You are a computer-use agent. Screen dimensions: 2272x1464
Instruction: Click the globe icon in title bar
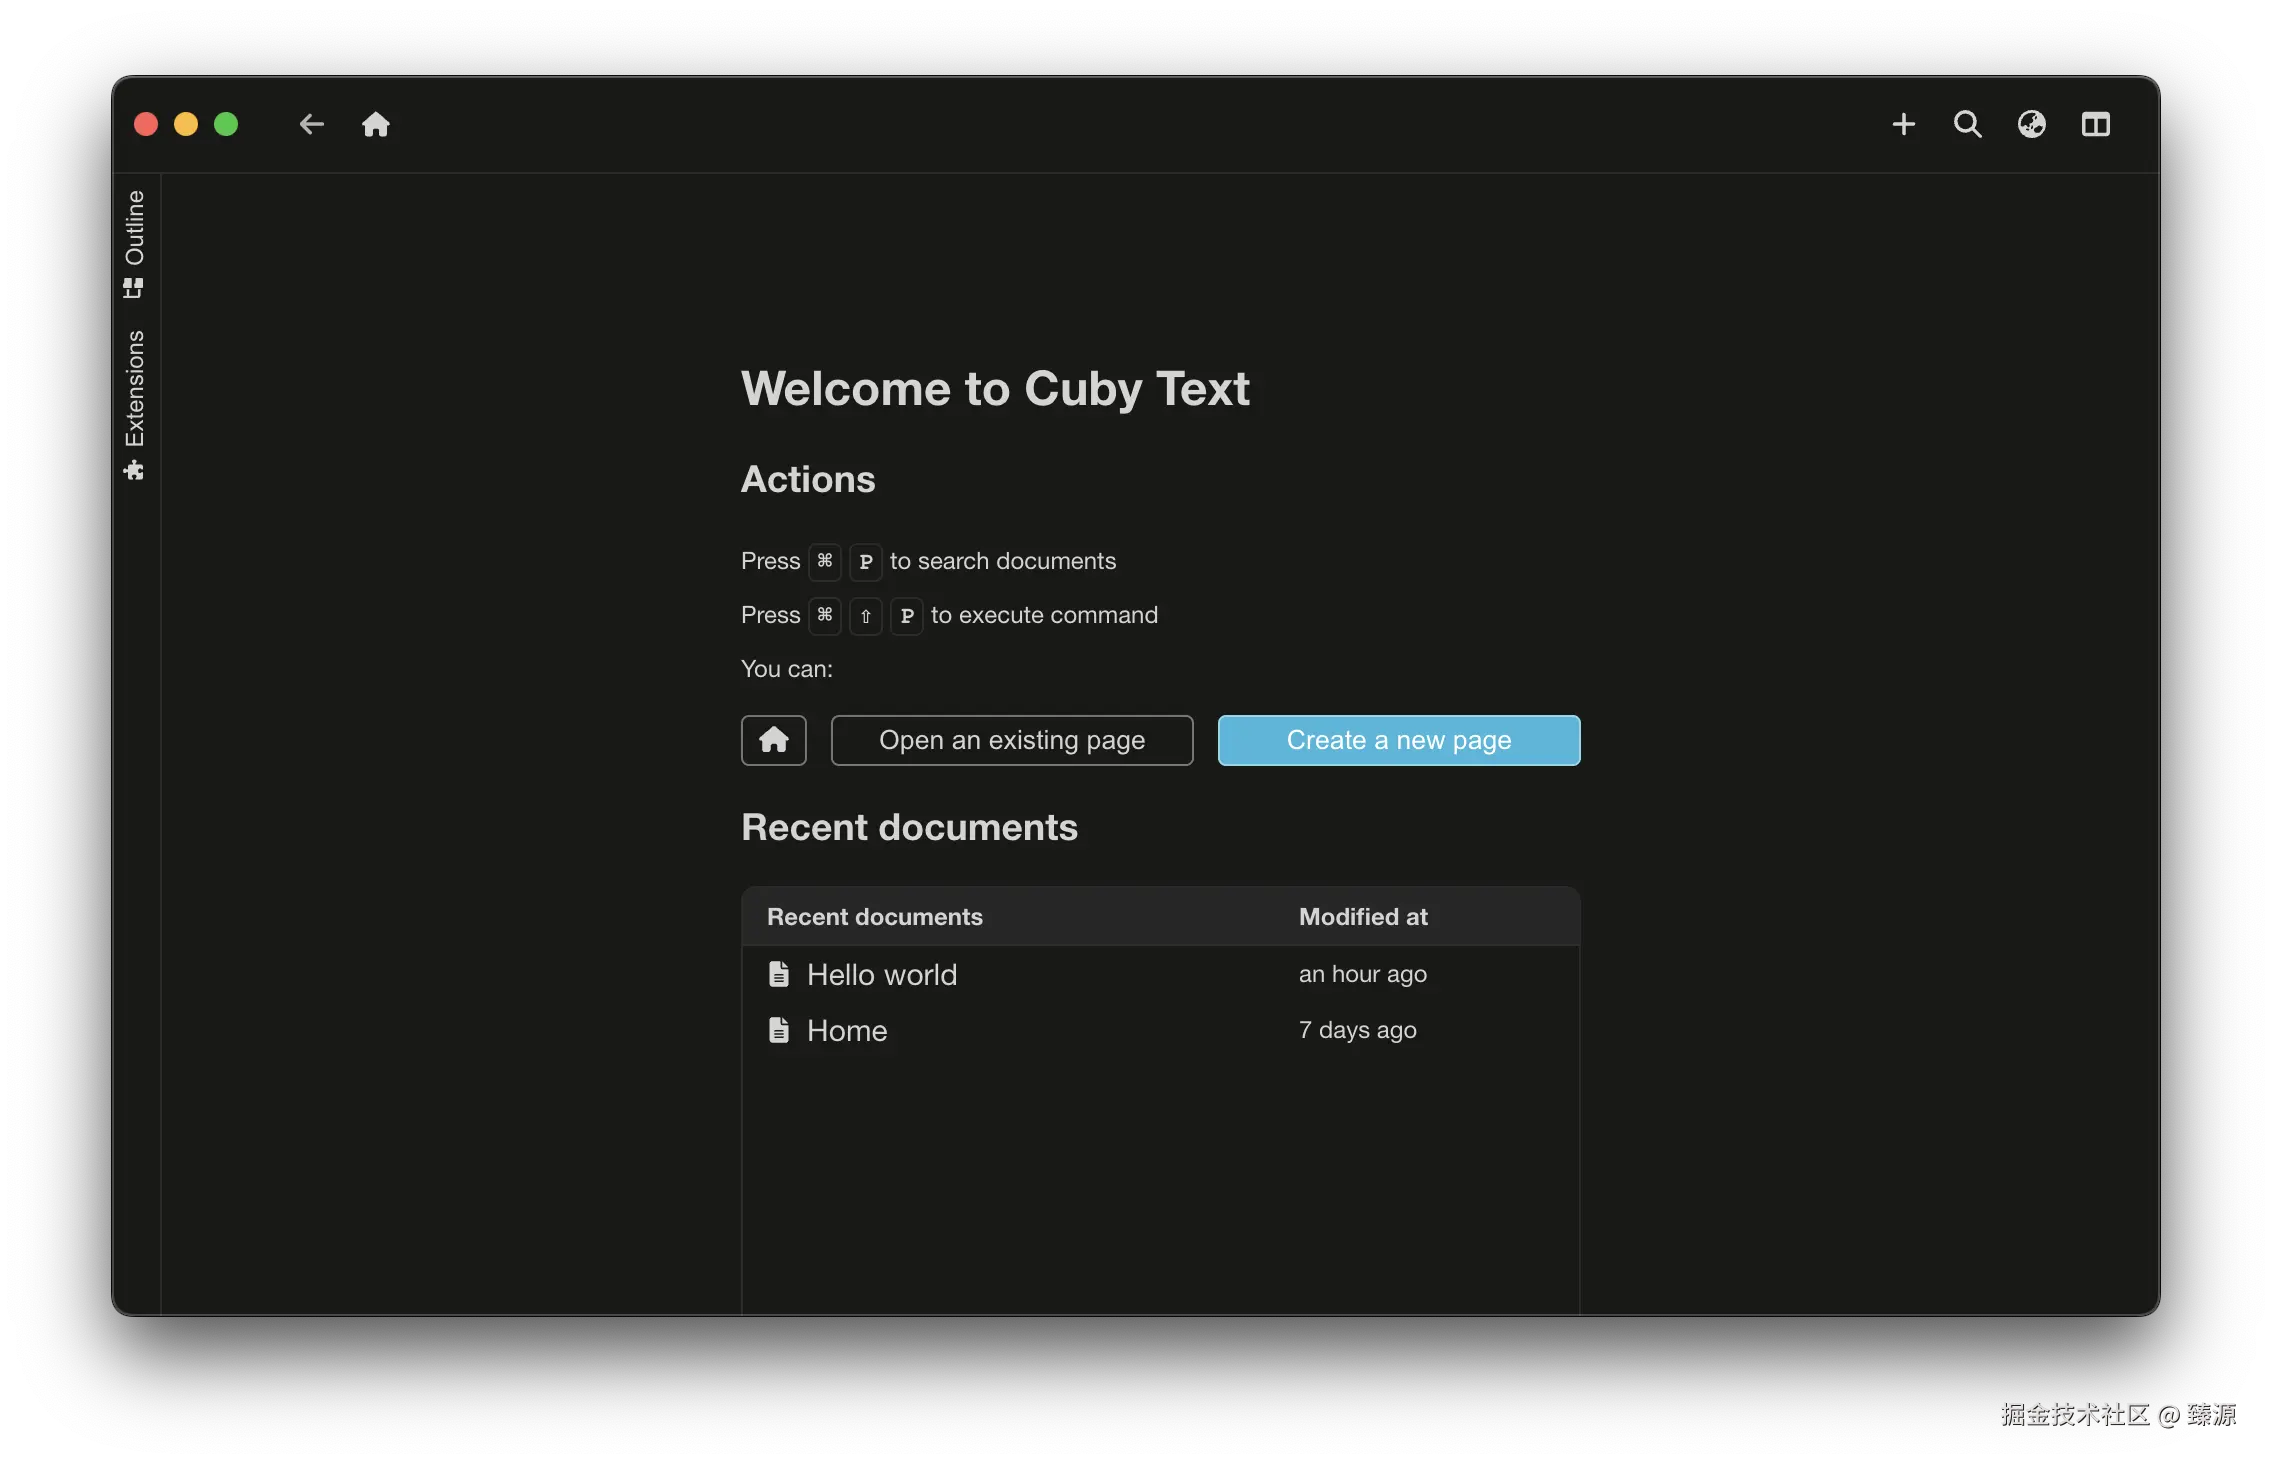[x=2032, y=124]
